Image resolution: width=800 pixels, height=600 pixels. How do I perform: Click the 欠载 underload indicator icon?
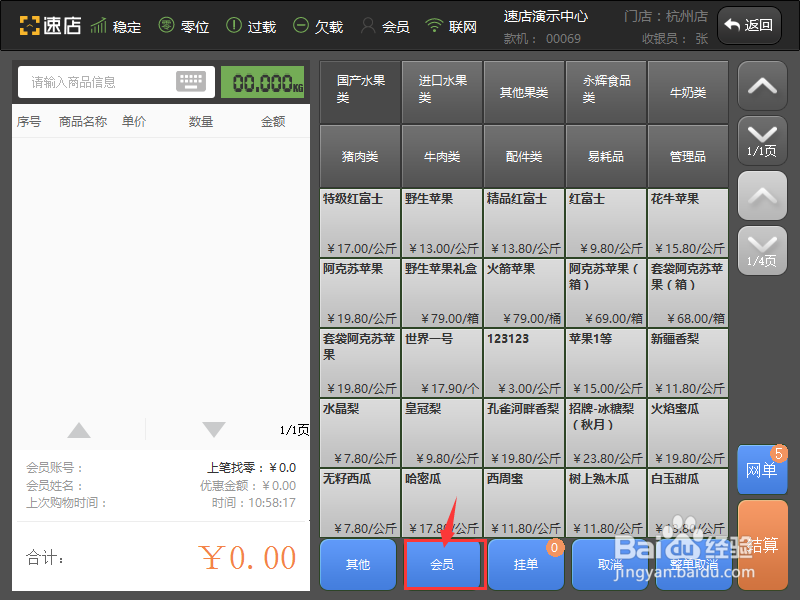click(300, 26)
